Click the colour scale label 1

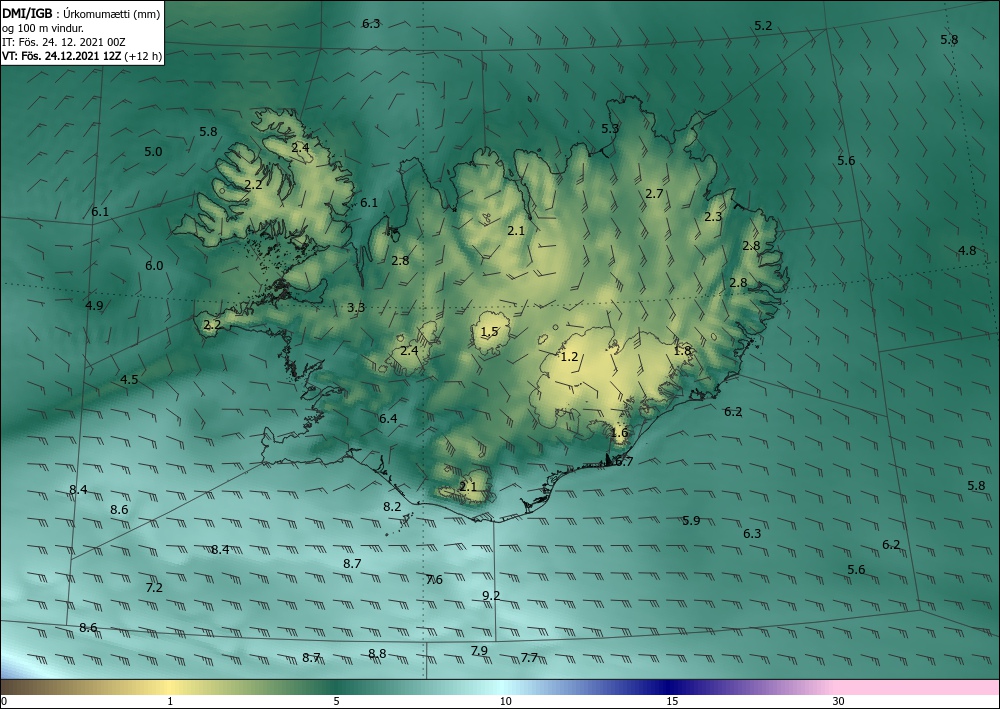click(170, 702)
